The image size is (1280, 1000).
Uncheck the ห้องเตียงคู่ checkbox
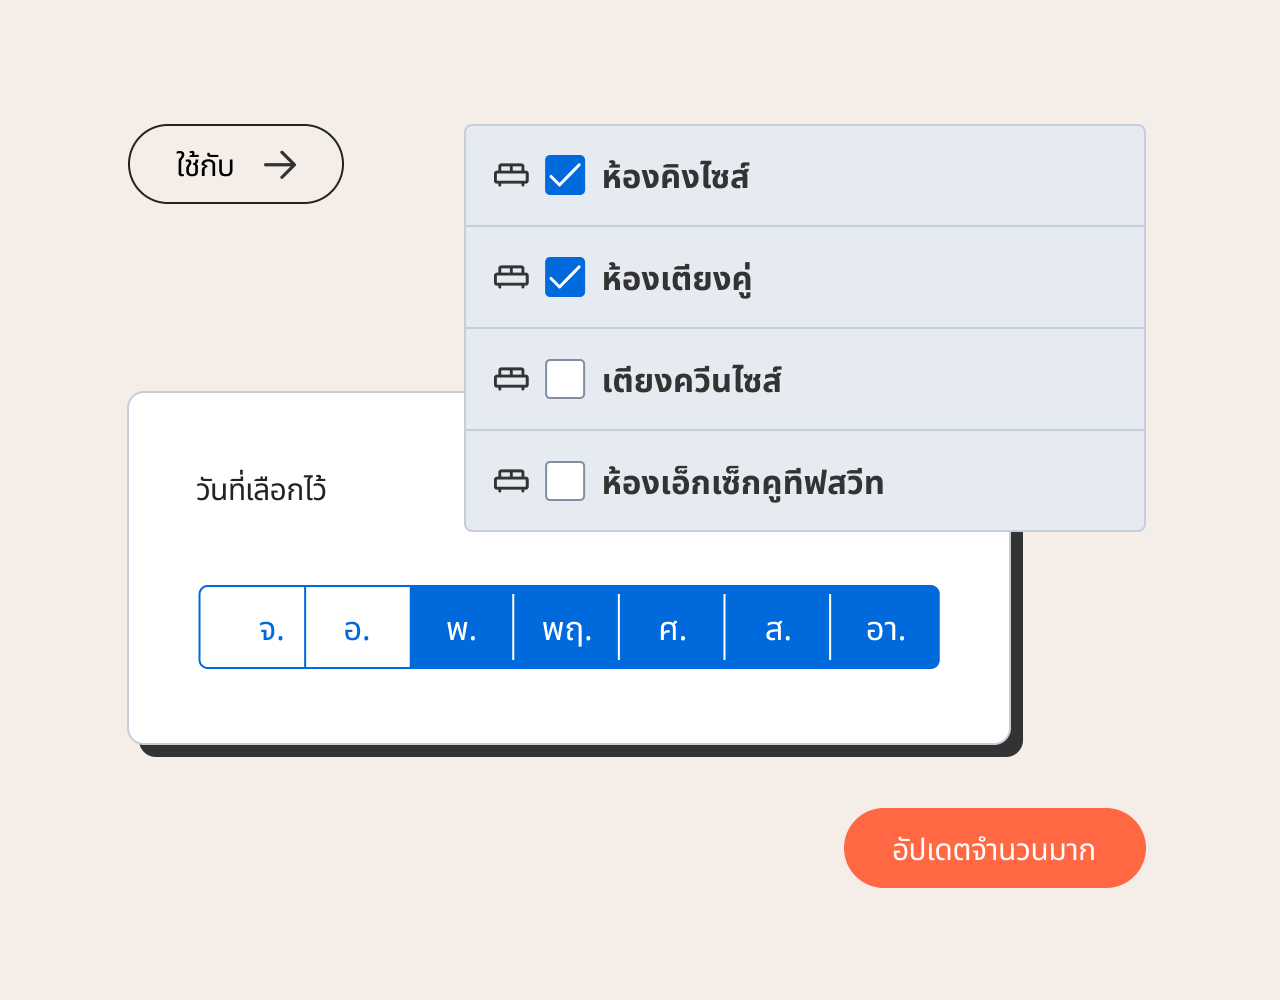tap(565, 277)
